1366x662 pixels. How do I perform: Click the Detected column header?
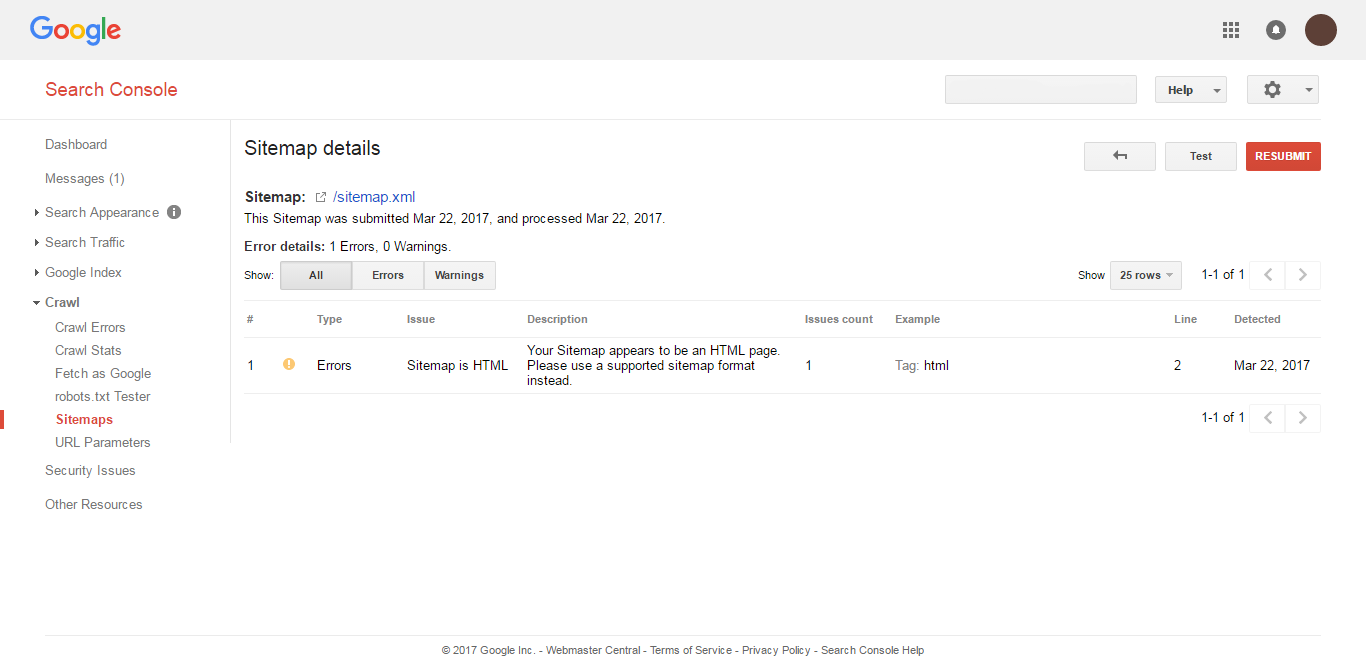coord(1257,319)
